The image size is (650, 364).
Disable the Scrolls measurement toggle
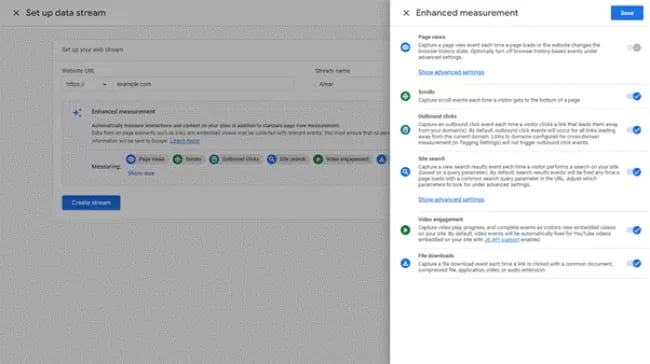pyautogui.click(x=634, y=96)
